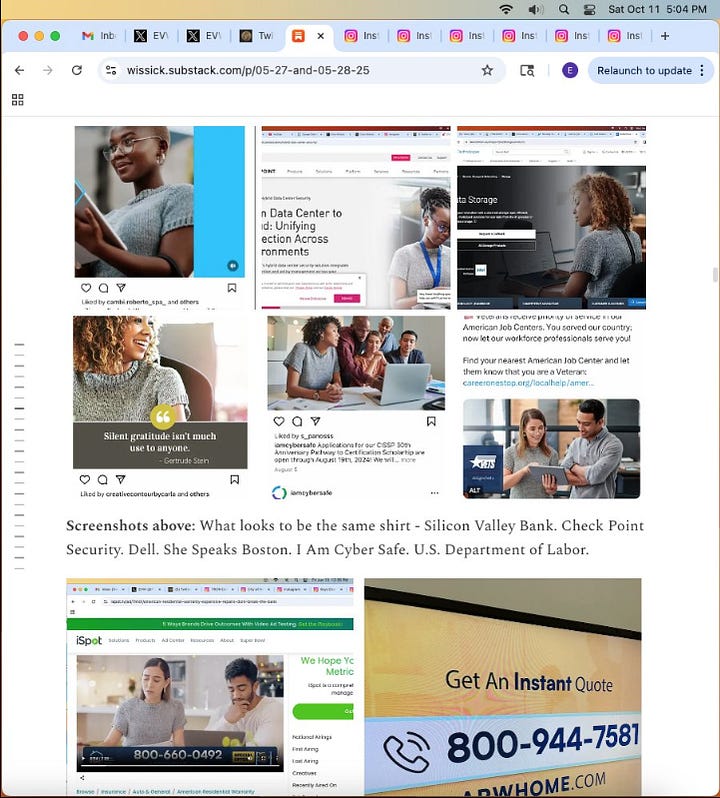Click bookmark icon under Gertrude Stein quote post
This screenshot has width=720, height=798.
coord(235,479)
